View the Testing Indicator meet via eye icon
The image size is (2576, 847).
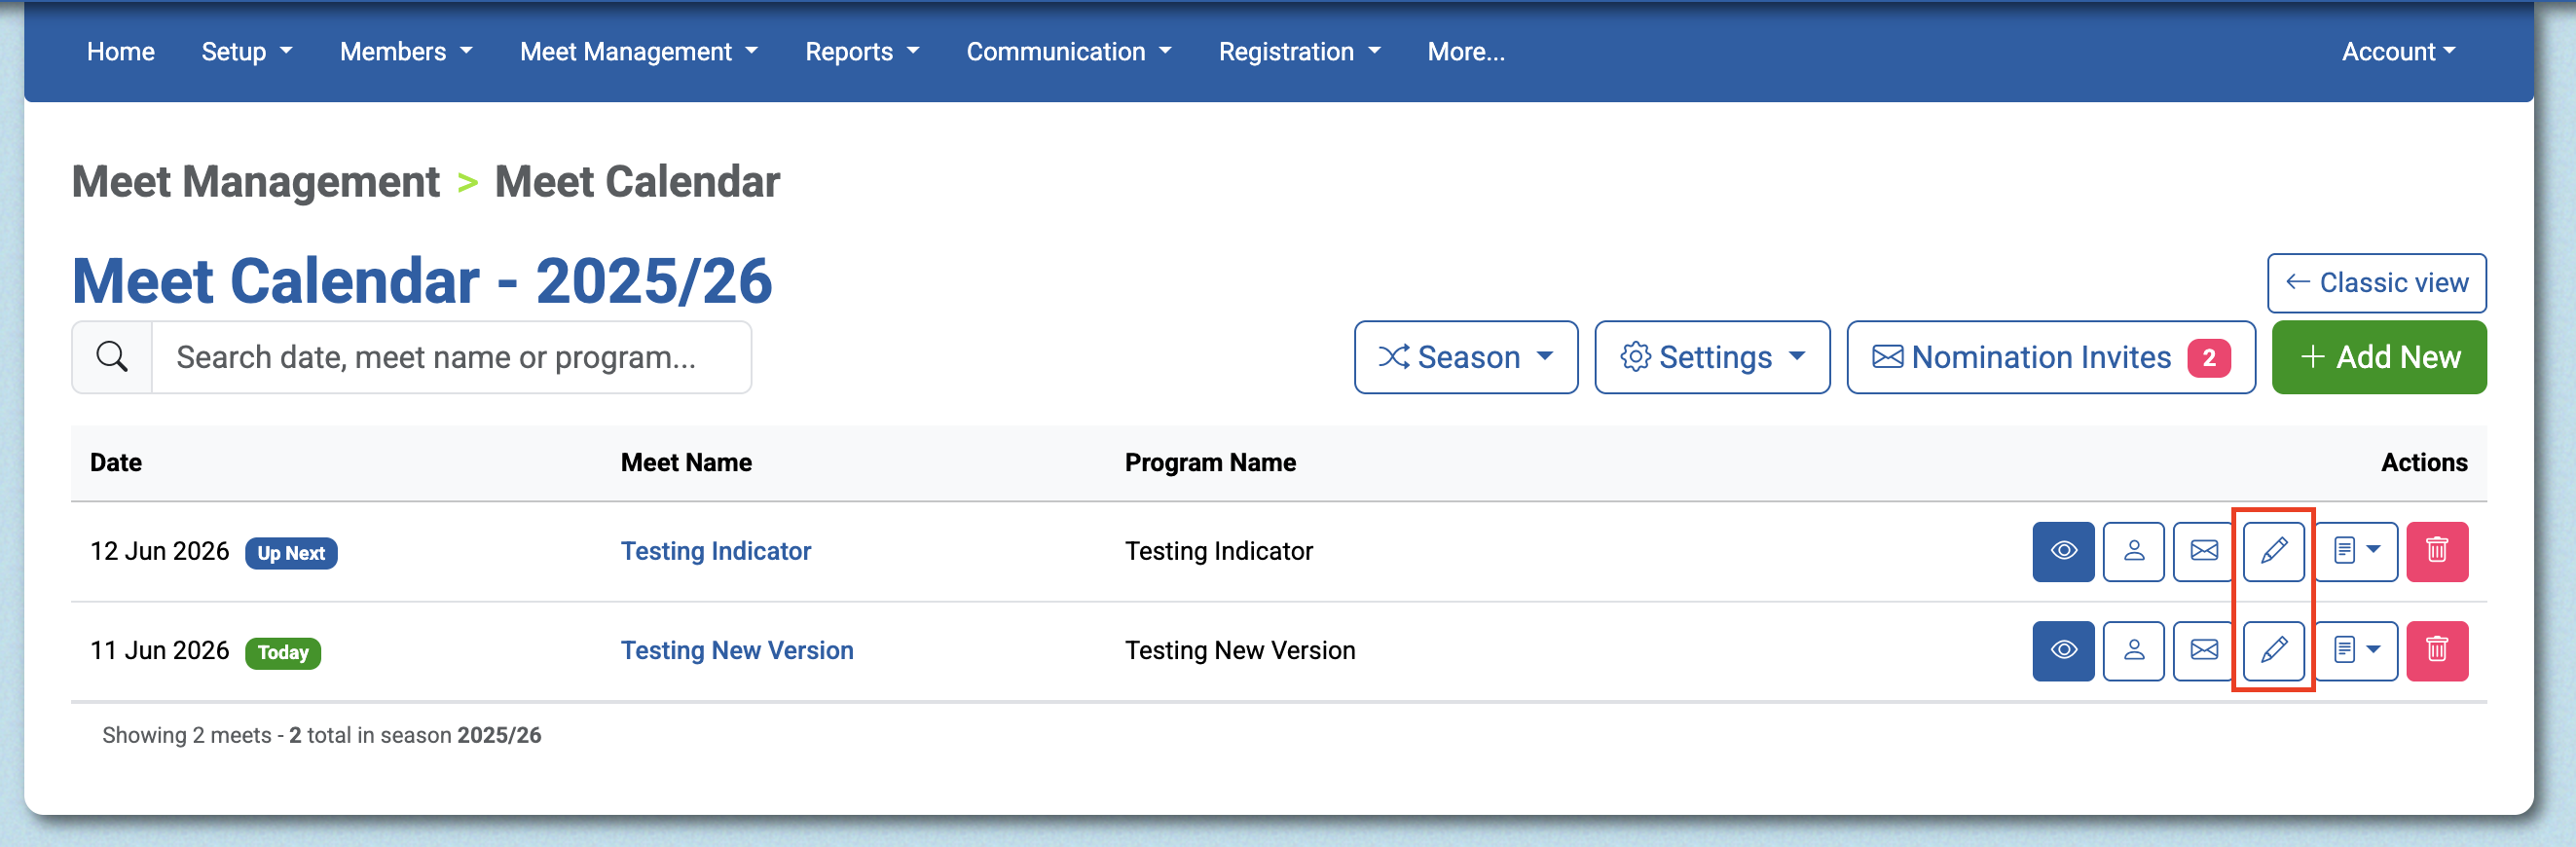(2063, 551)
